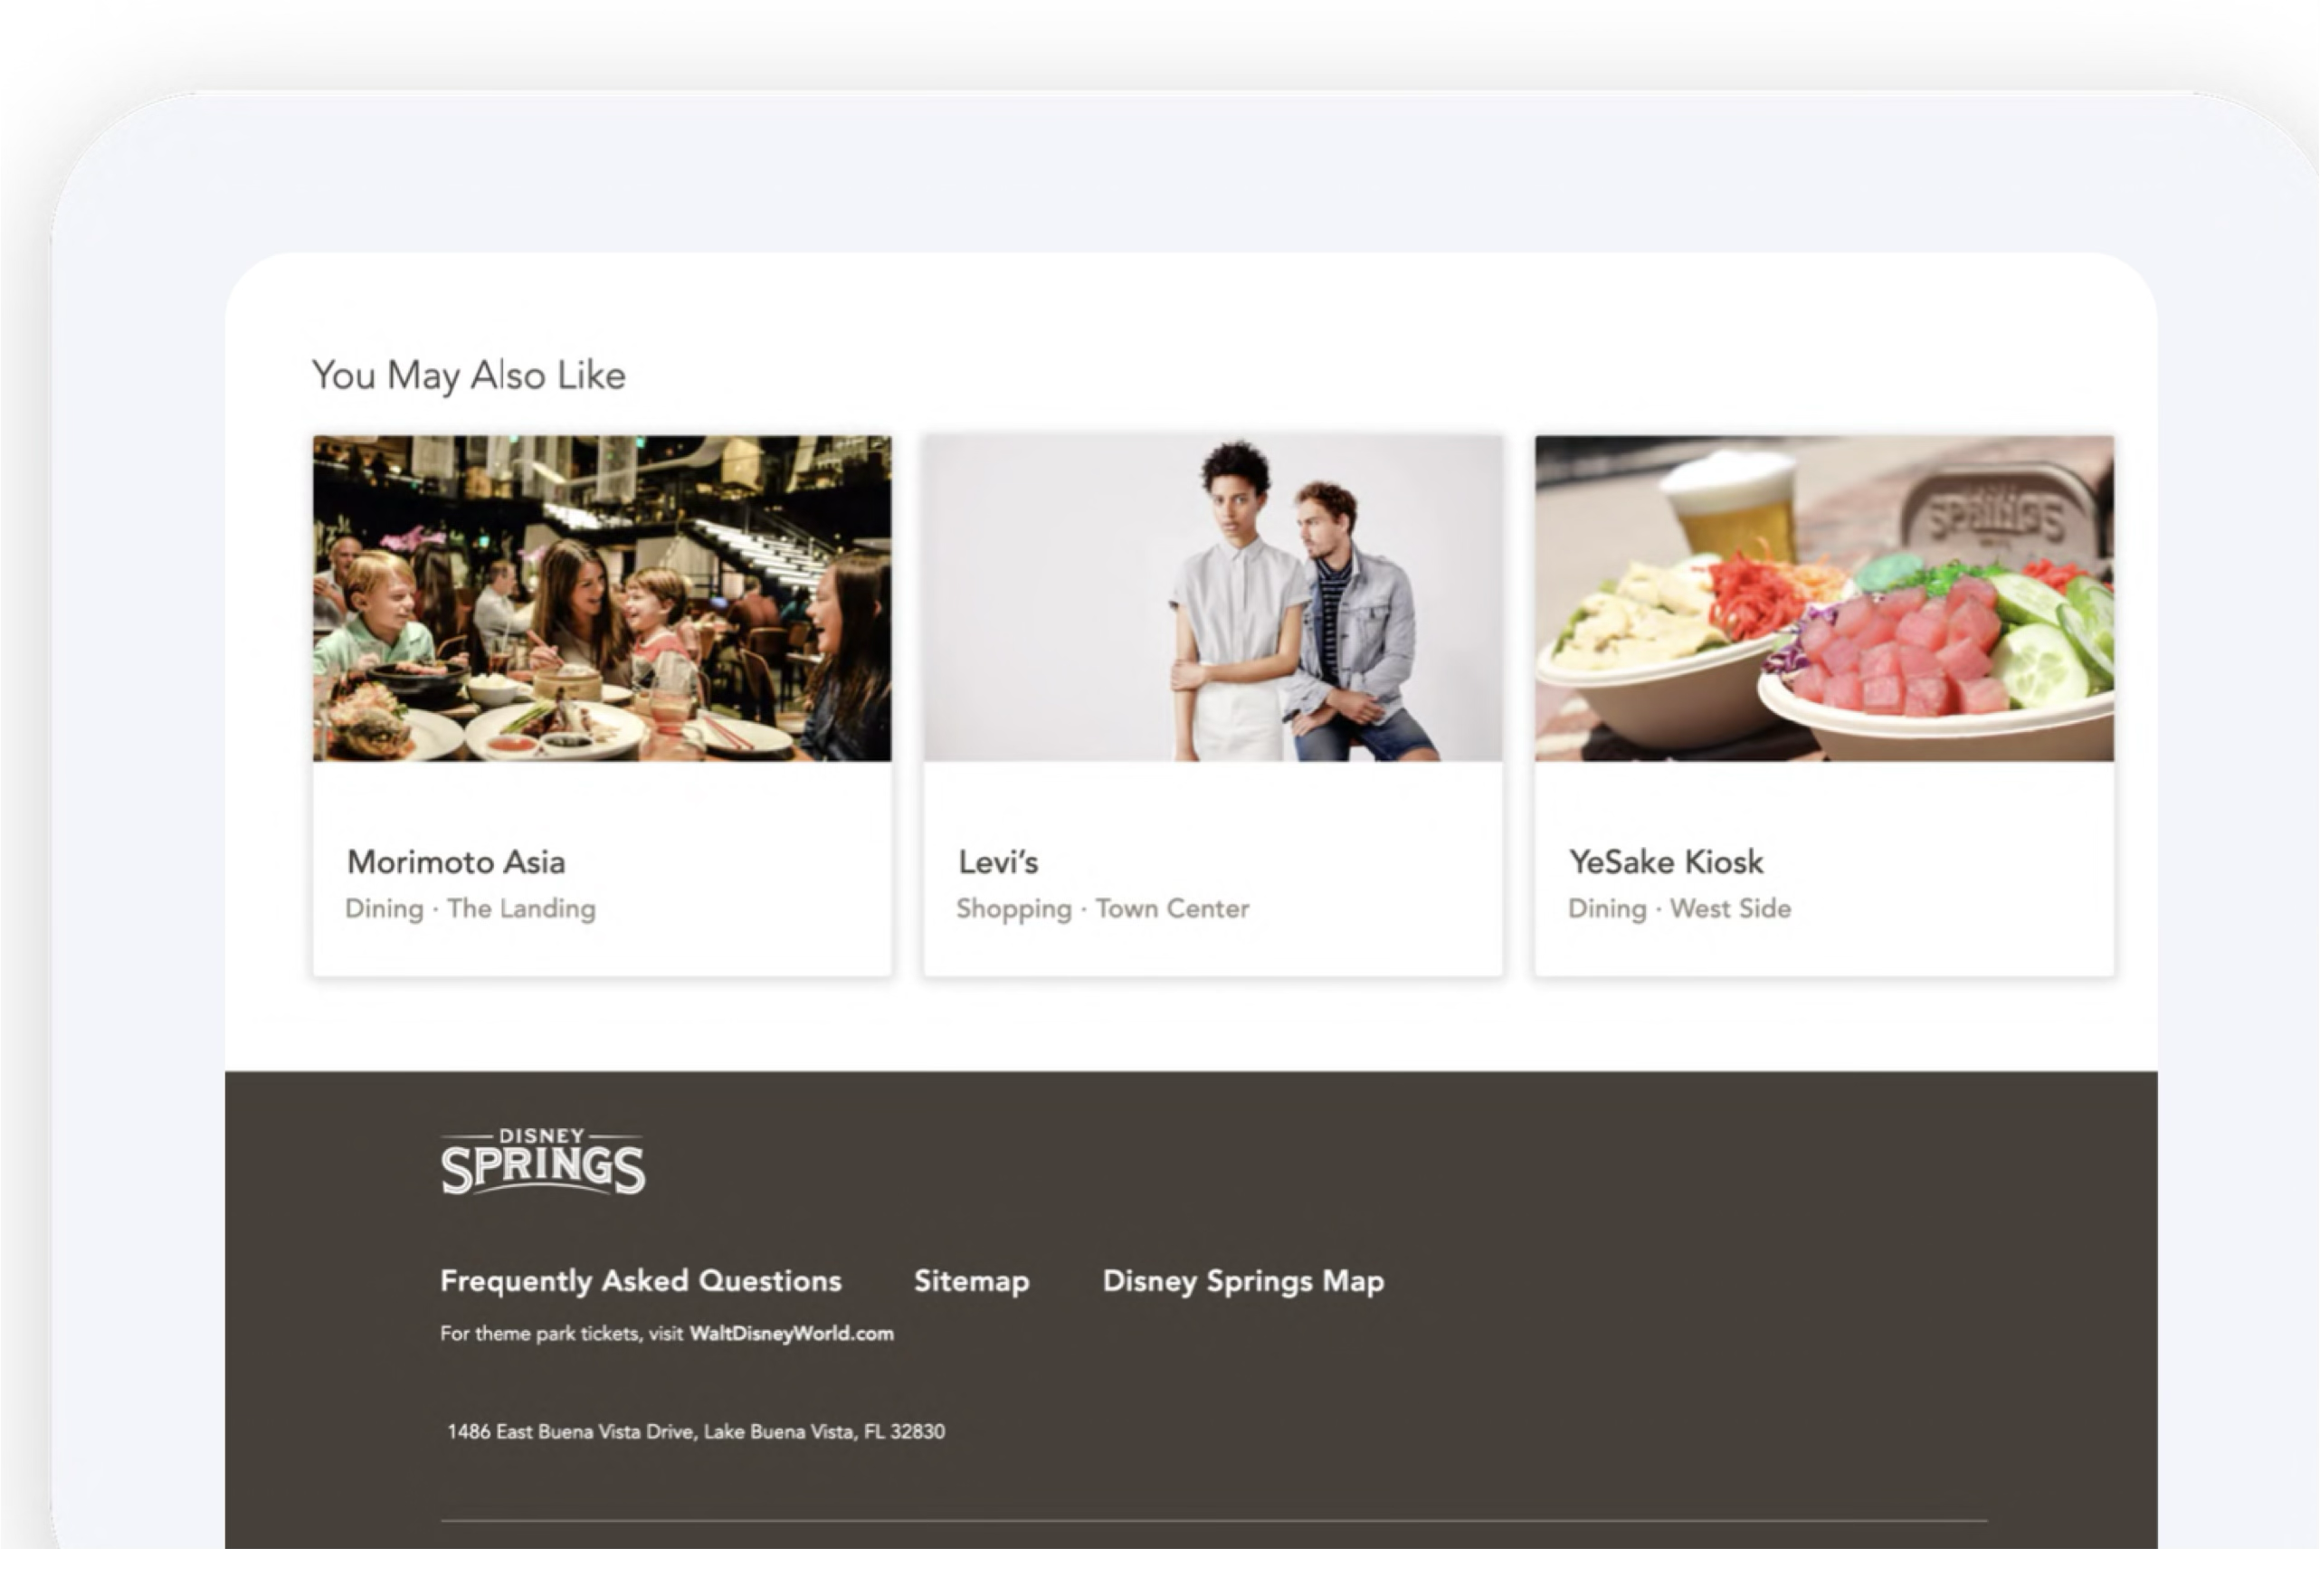Image resolution: width=2320 pixels, height=1596 pixels.
Task: Click the 'For theme park tickets, visit' text
Action: coord(562,1334)
